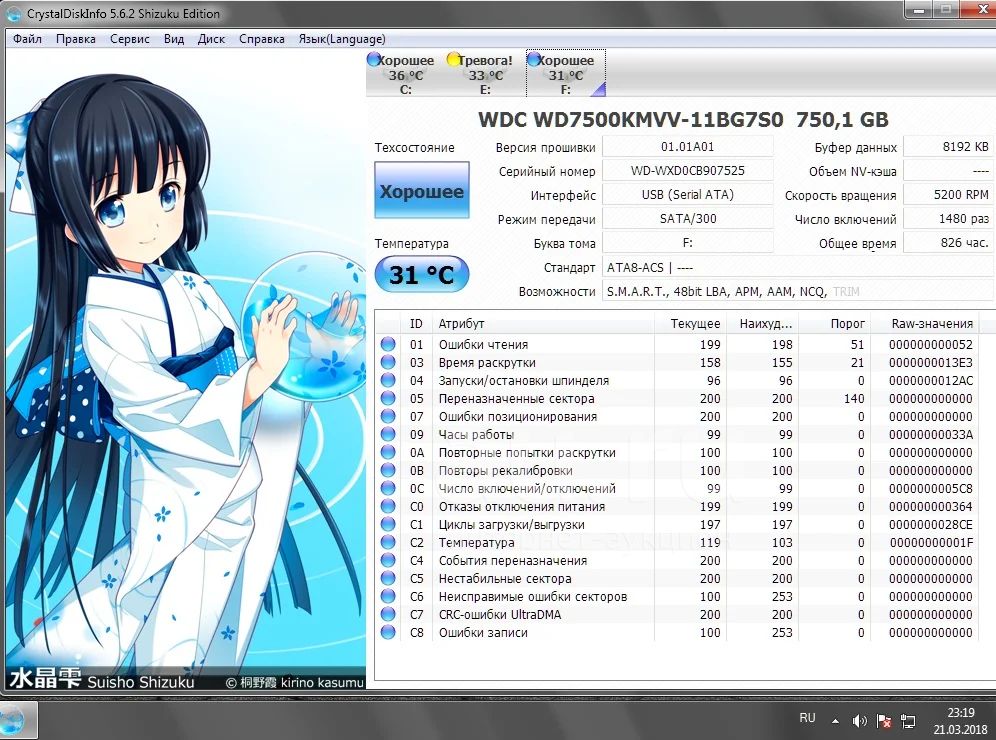Click the power on hours 826 час.
Screen dimensions: 996x740
coord(948,243)
